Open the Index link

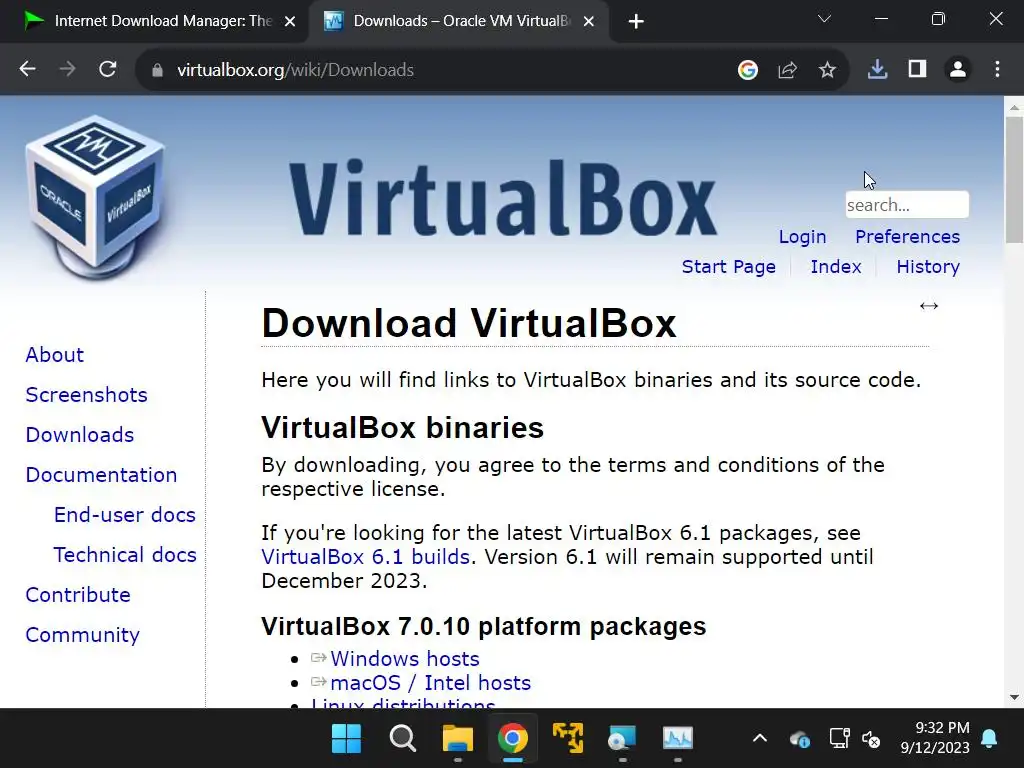pyautogui.click(x=836, y=266)
